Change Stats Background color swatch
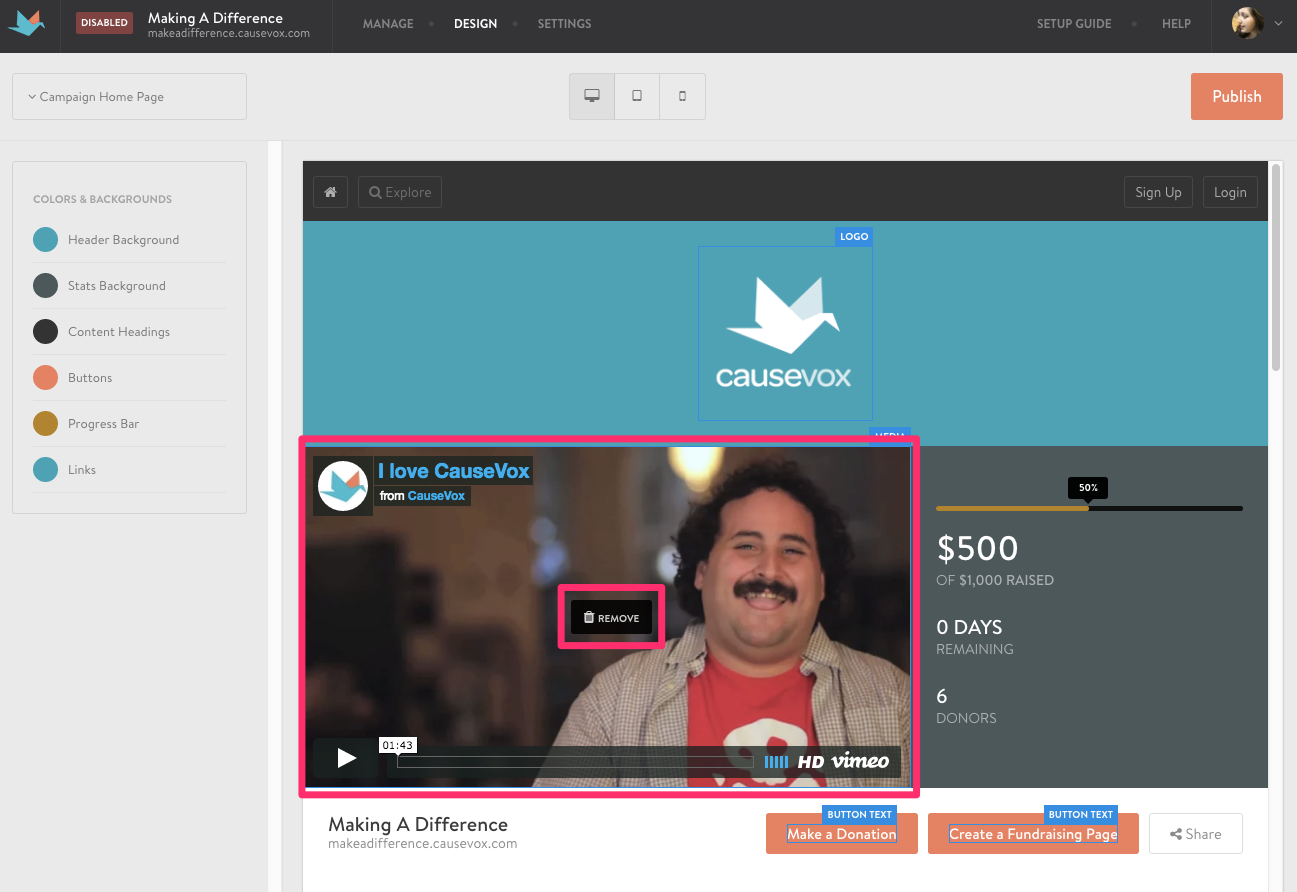 point(45,286)
